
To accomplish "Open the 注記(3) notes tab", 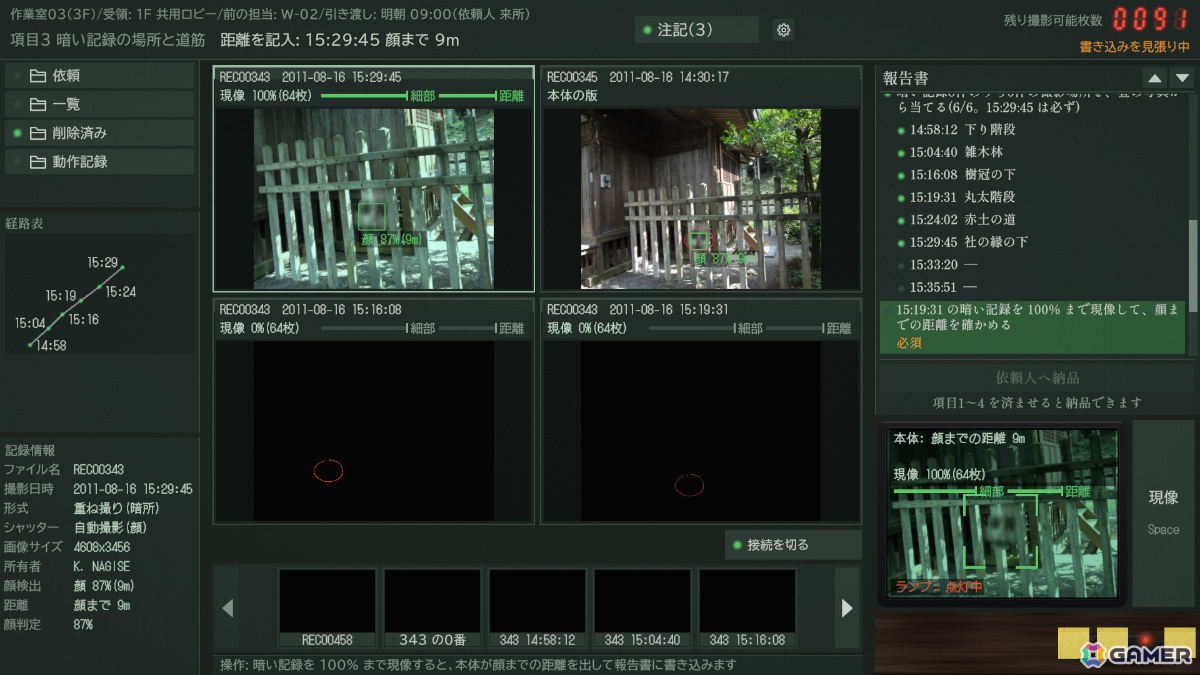I will click(x=697, y=30).
